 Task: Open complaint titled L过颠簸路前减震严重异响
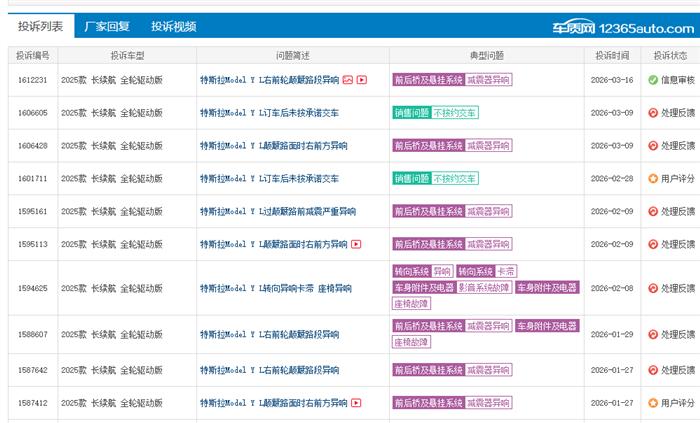277,211
